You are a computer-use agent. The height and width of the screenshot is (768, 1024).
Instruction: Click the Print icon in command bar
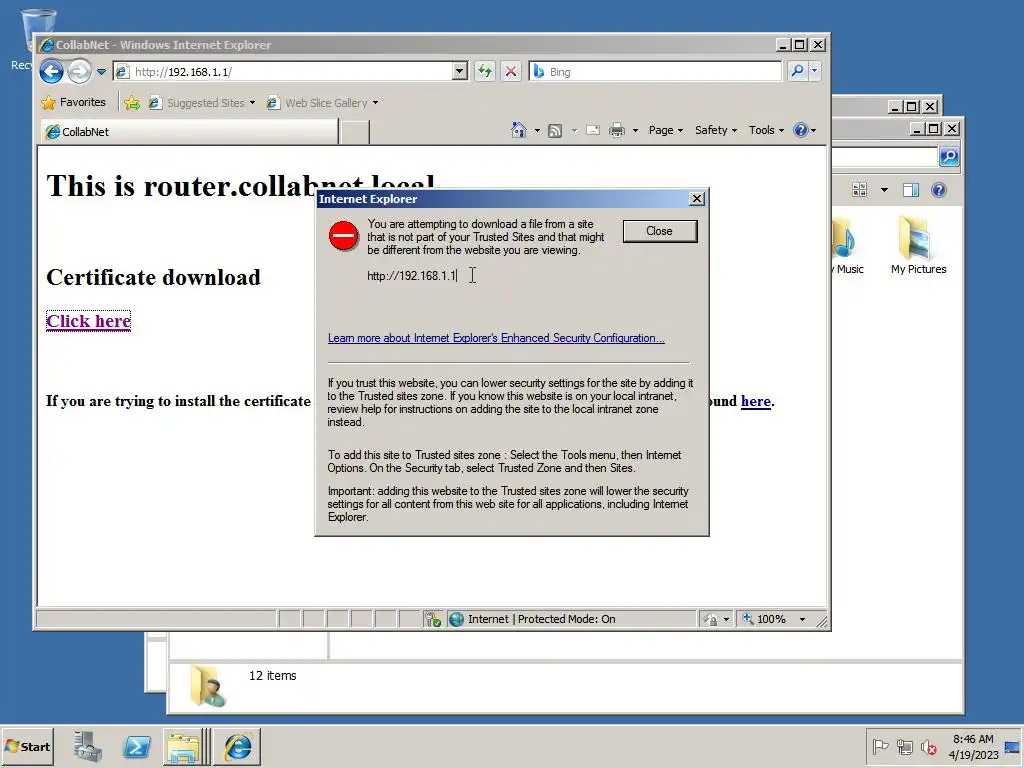tap(616, 131)
